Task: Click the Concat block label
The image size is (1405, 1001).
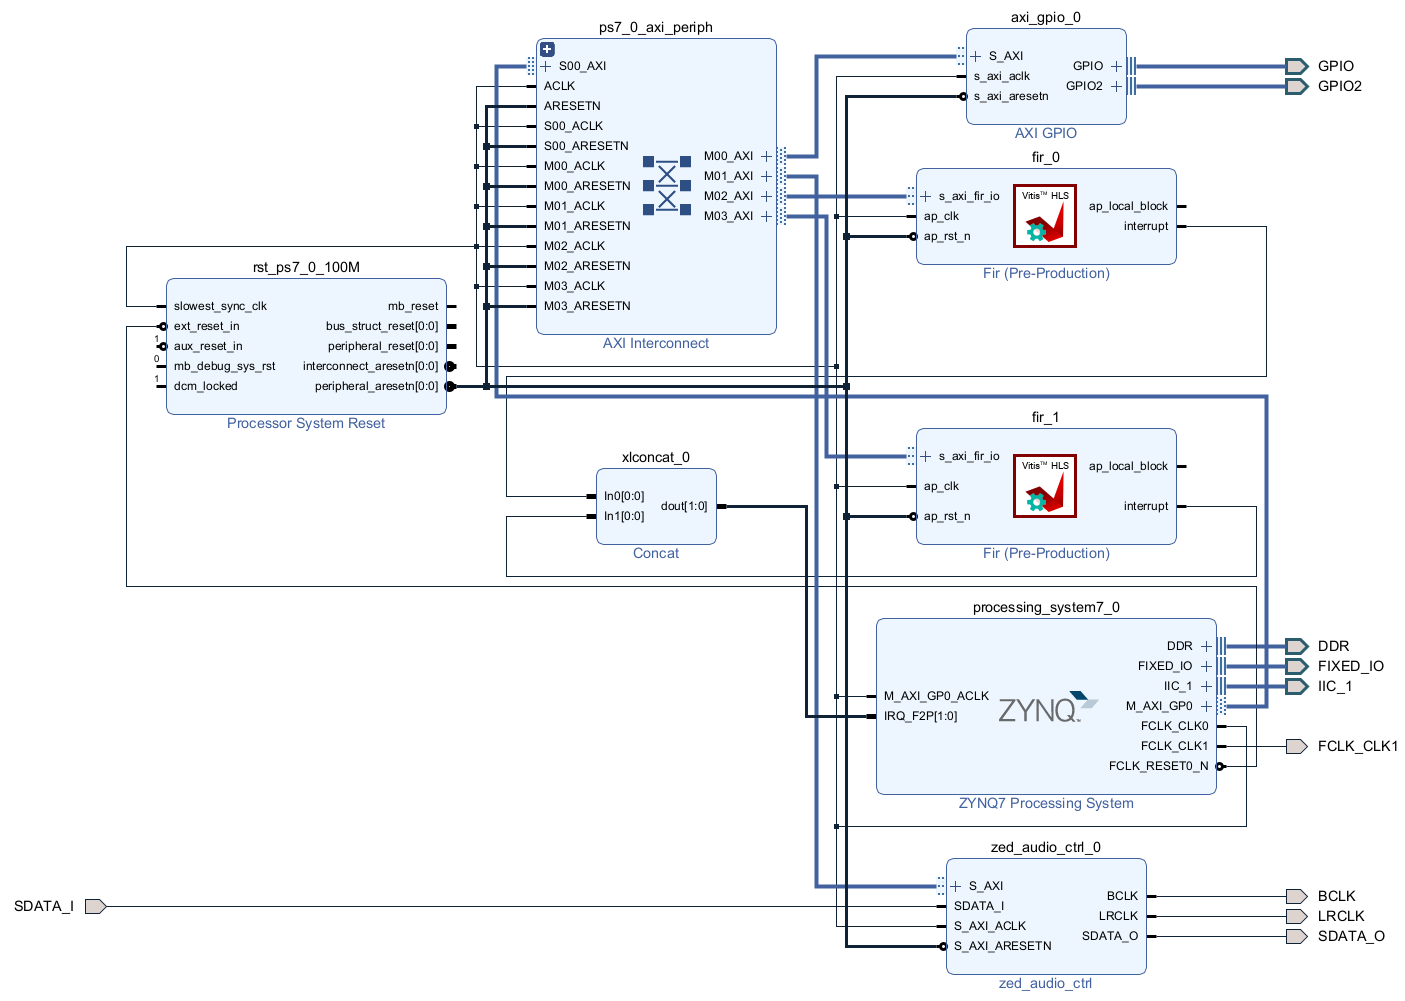Action: 656,553
